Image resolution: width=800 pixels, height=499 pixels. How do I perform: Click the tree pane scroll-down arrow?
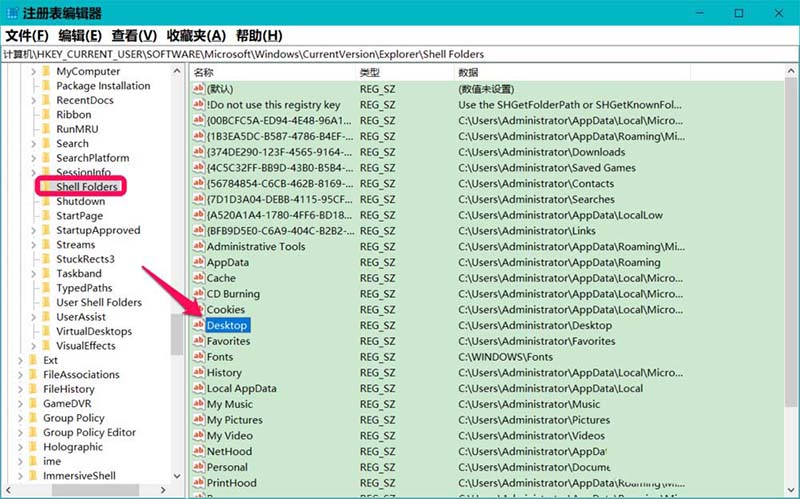(x=177, y=476)
